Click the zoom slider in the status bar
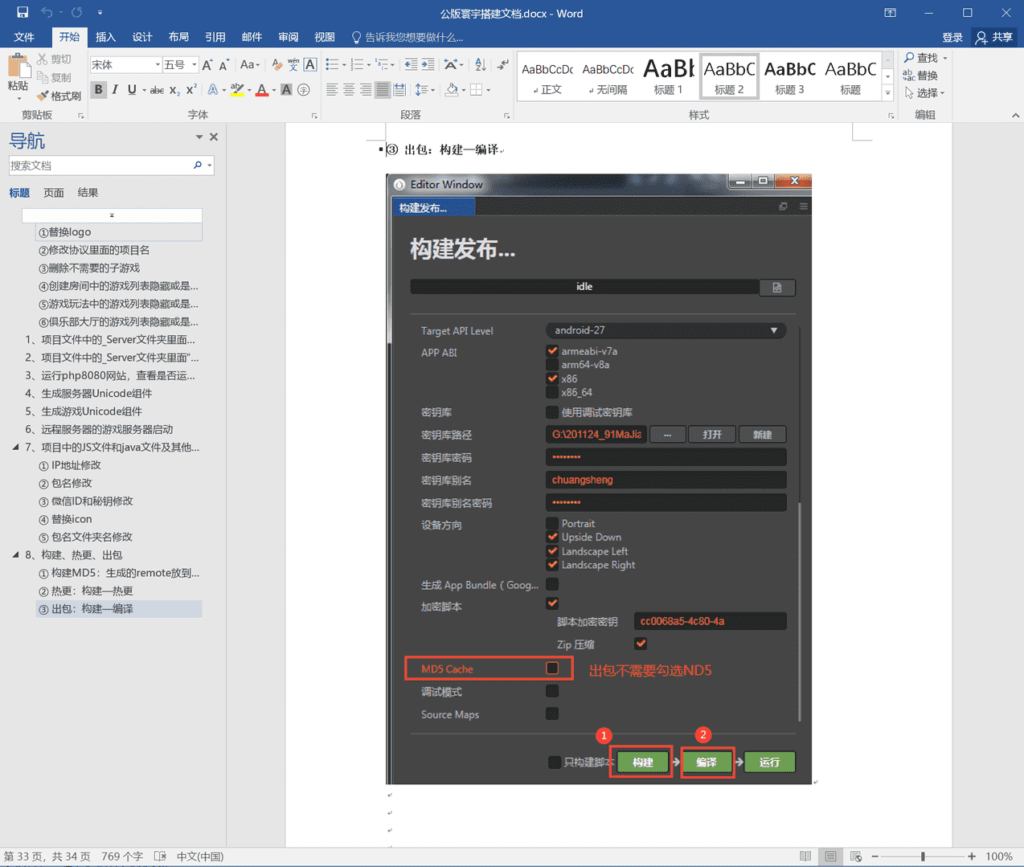 (x=922, y=856)
